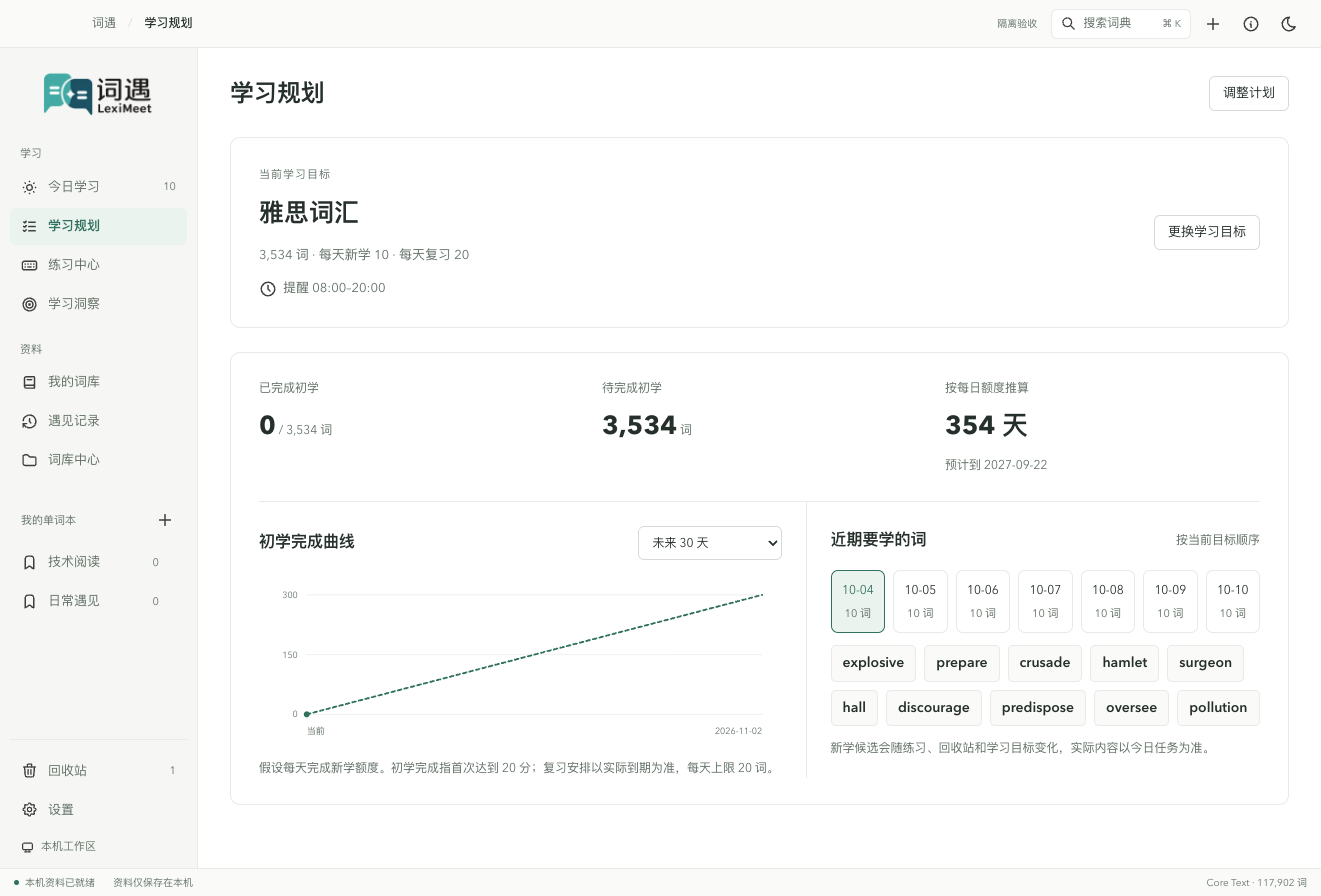
Task: Click the chart start point at 当前
Action: (x=306, y=714)
